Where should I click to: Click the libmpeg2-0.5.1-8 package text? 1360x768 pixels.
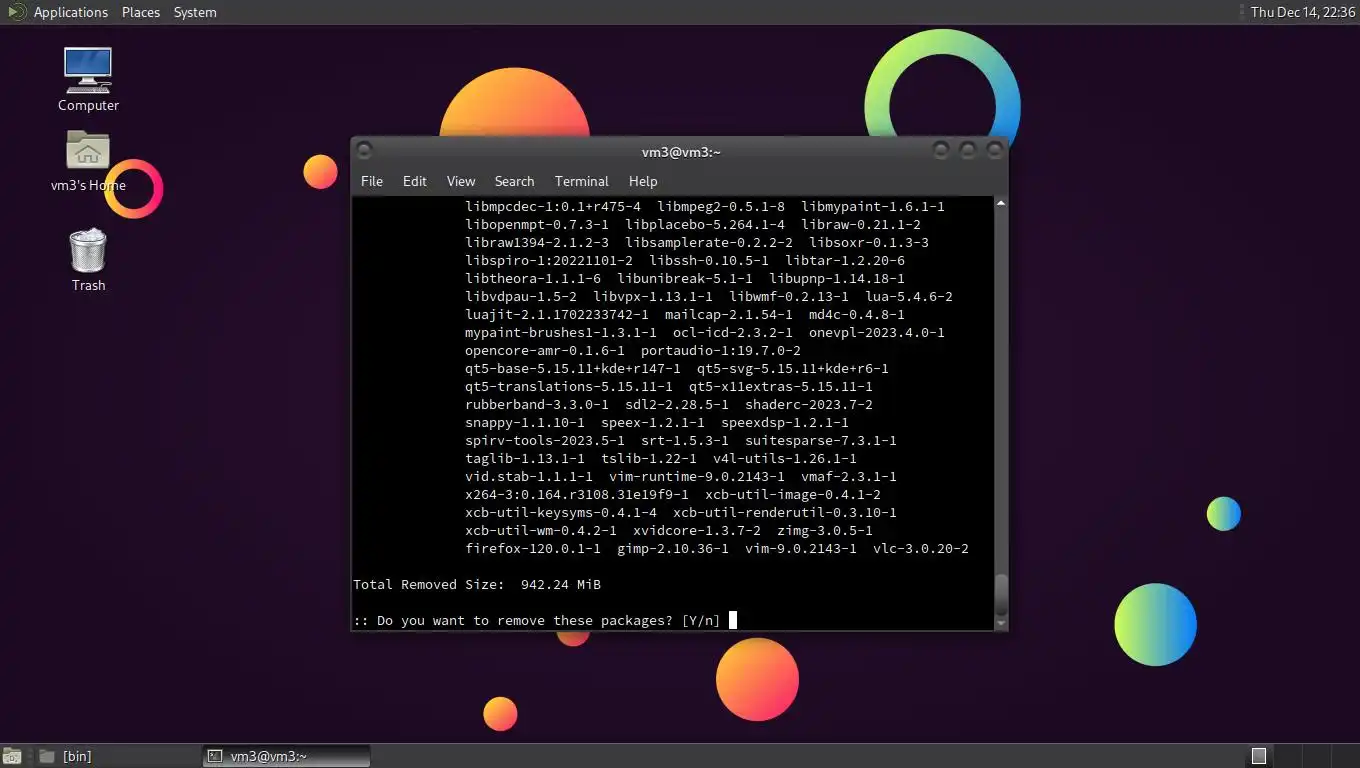pos(721,207)
